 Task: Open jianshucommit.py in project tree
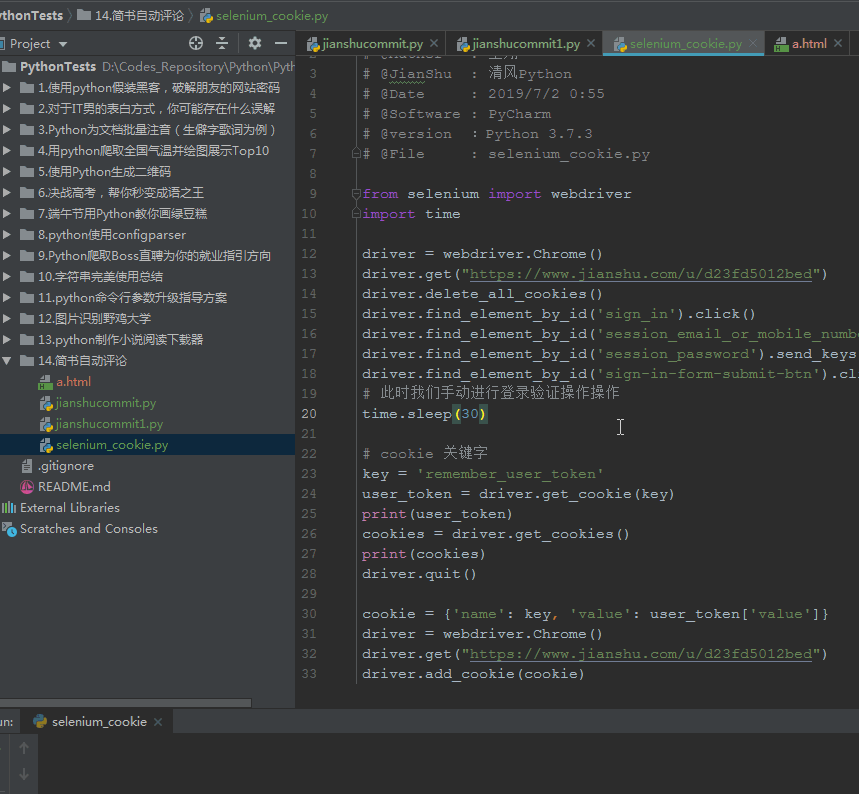[x=106, y=403]
